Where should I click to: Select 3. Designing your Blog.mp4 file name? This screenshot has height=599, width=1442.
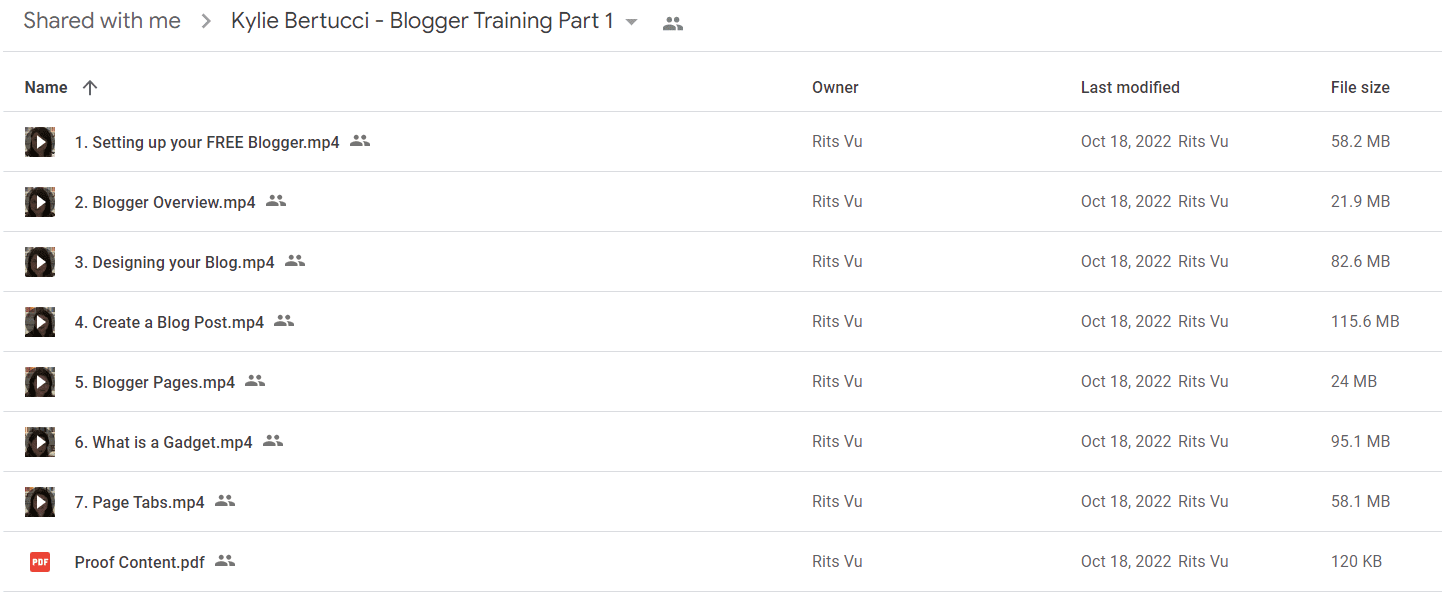click(175, 262)
